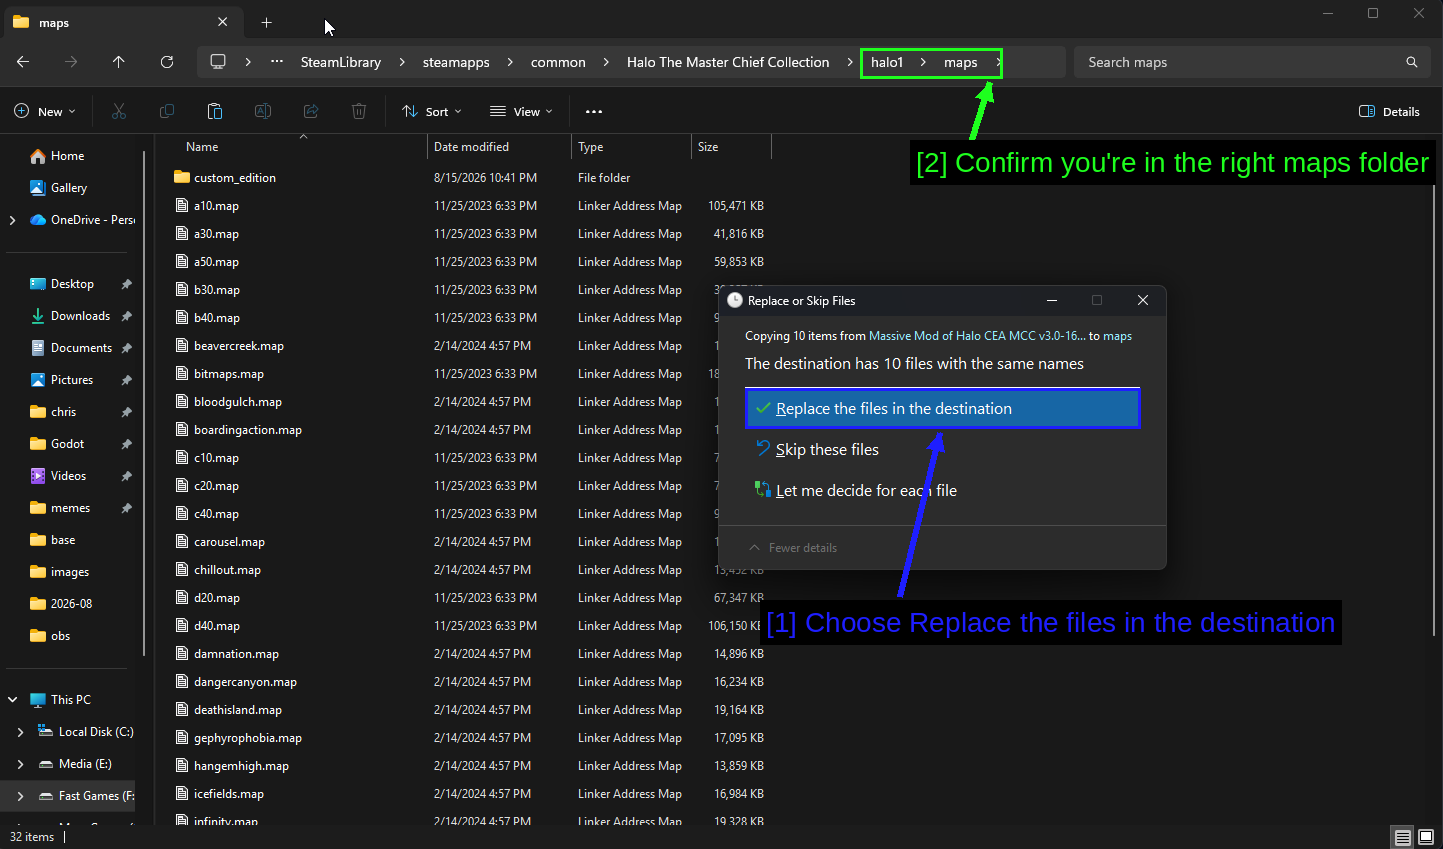Viewport: 1443px width, 849px height.
Task: Click the Rename icon in the toolbar
Action: (x=263, y=111)
